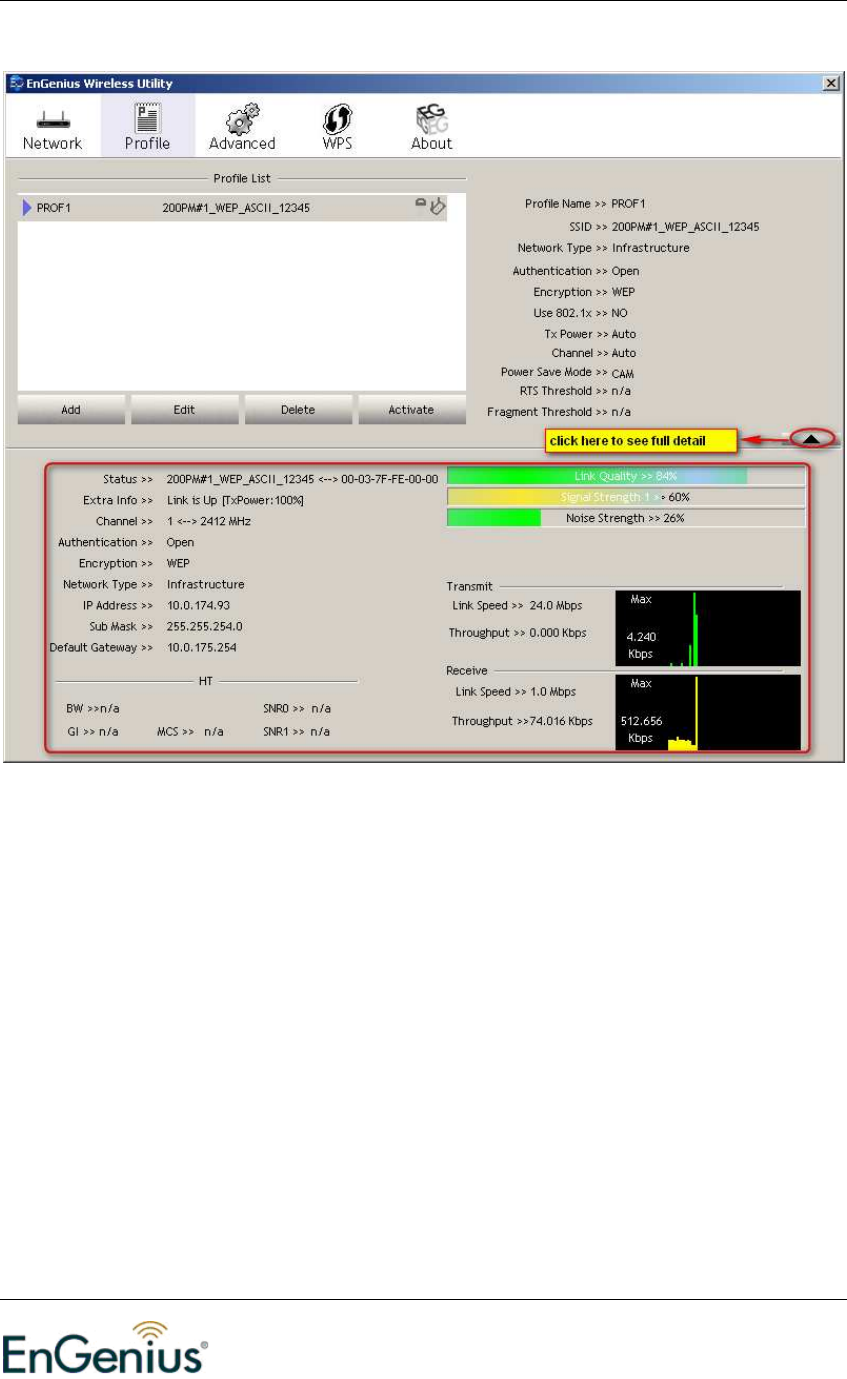The width and height of the screenshot is (847, 1379).
Task: Click the Fragment Threshold >> n/a detail
Action: point(559,412)
